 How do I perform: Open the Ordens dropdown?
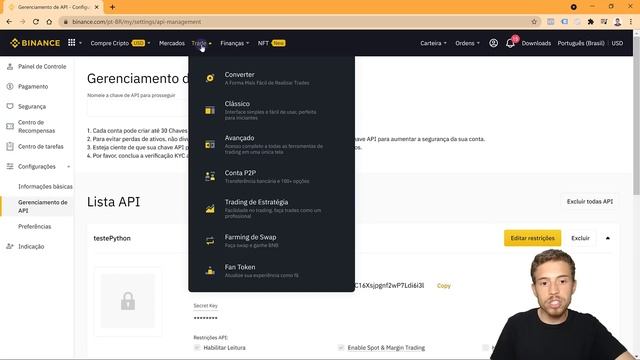467,43
